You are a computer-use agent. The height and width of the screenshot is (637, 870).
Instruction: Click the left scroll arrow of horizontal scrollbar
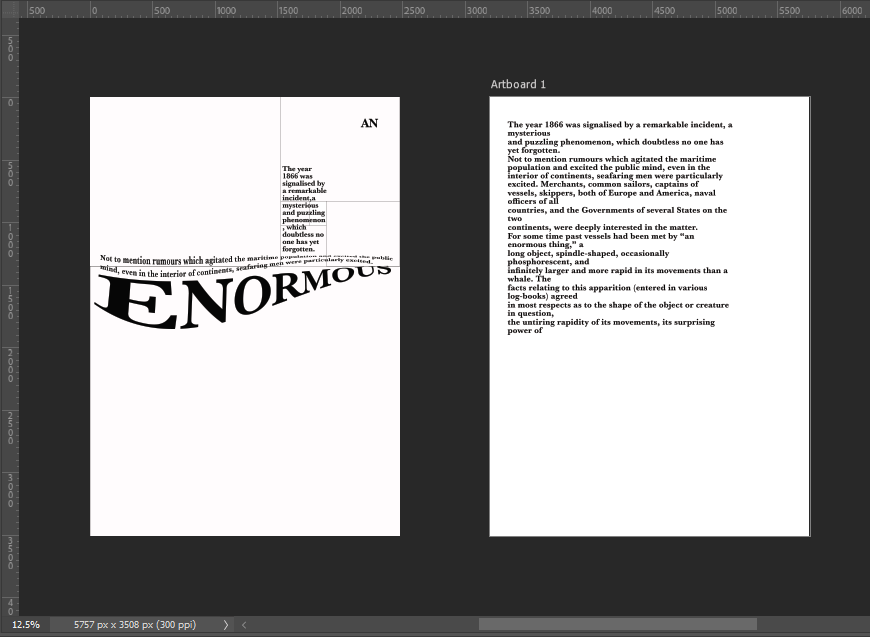coord(245,625)
